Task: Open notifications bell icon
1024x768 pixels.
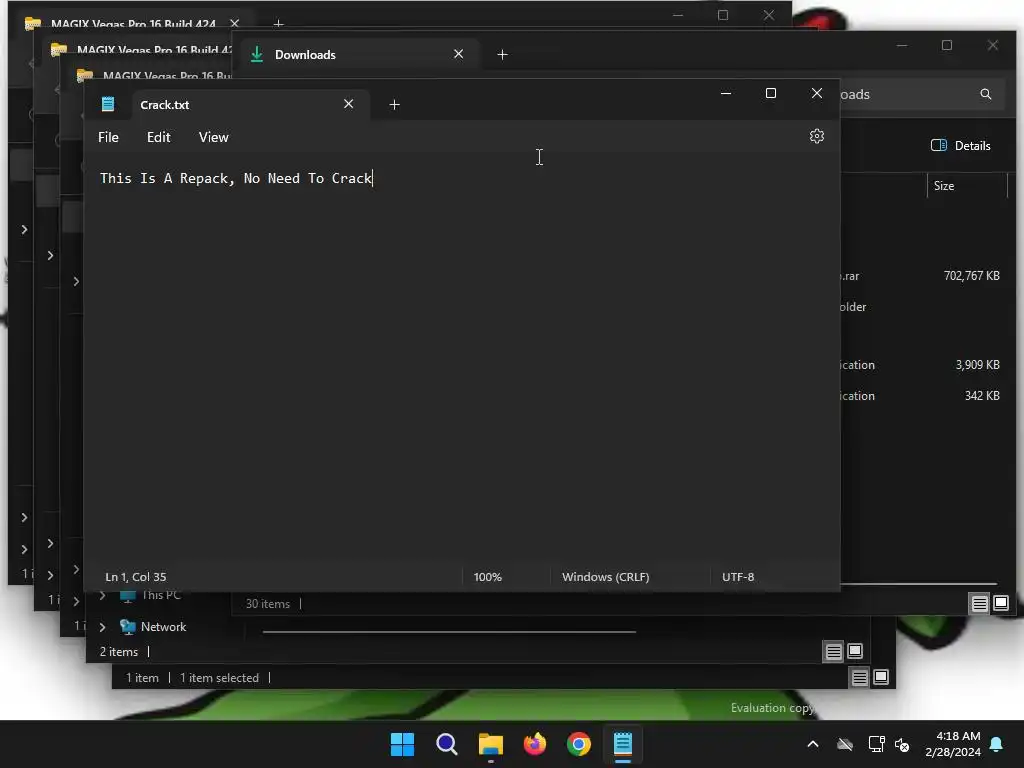Action: click(x=997, y=744)
